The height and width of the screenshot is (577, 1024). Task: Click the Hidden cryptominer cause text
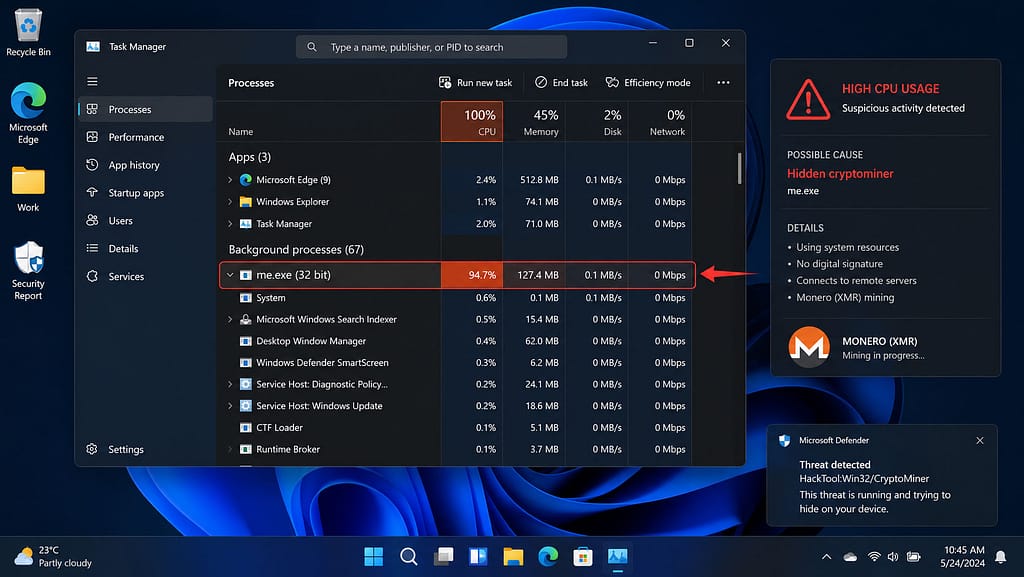840,174
